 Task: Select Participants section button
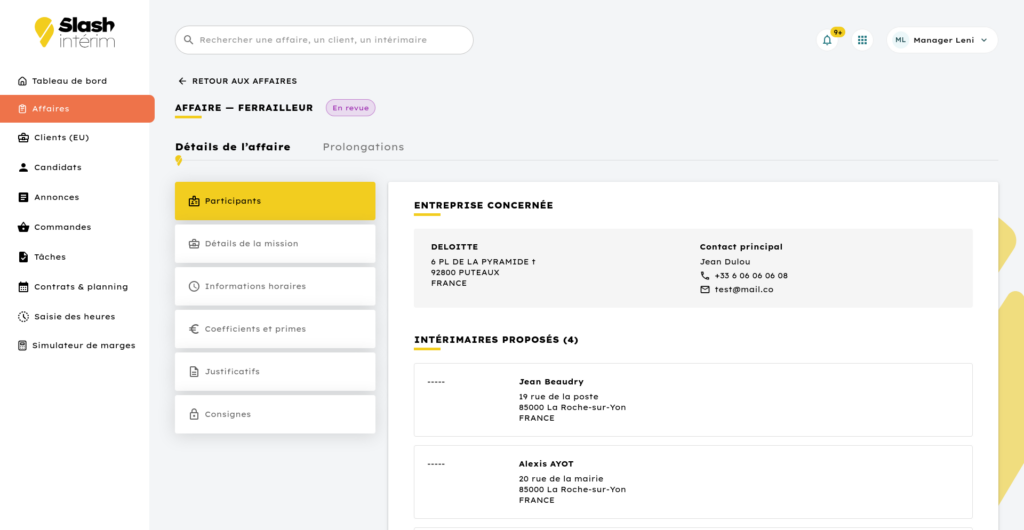275,201
